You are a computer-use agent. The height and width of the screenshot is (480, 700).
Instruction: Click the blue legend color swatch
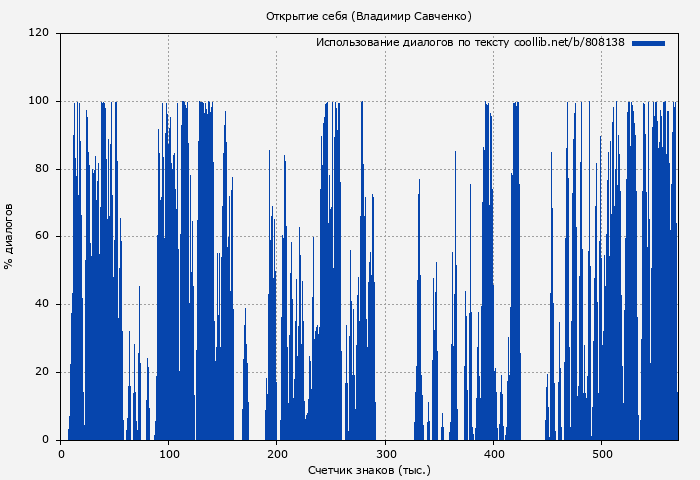pyautogui.click(x=648, y=43)
